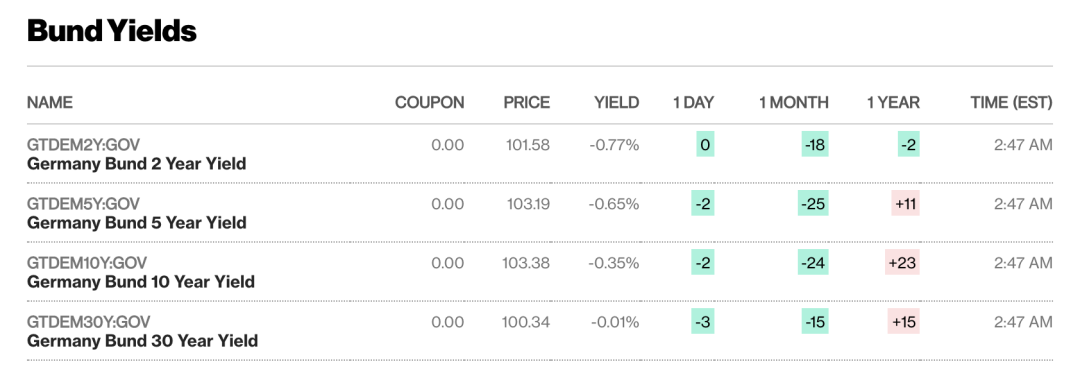The image size is (1080, 380).
Task: Click the -25 one-month change badge
Action: pos(813,204)
